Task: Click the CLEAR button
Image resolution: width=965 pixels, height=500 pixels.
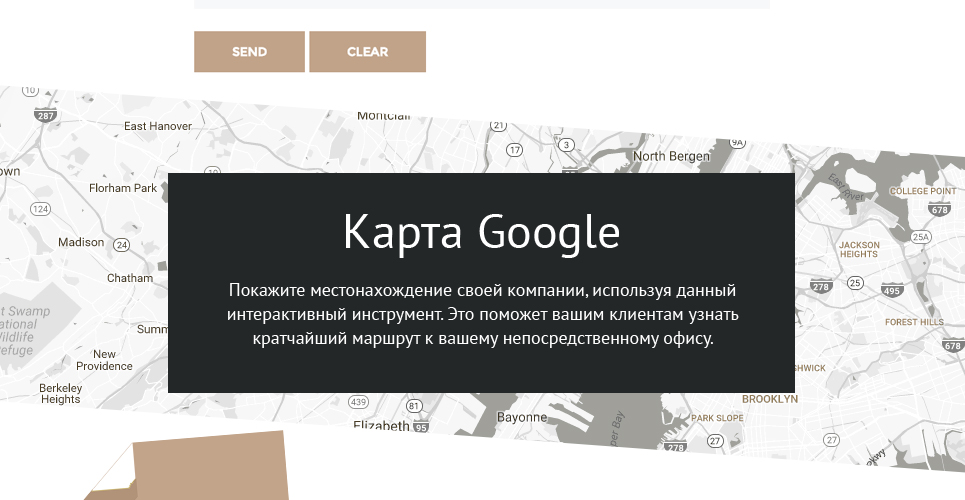Action: (367, 52)
